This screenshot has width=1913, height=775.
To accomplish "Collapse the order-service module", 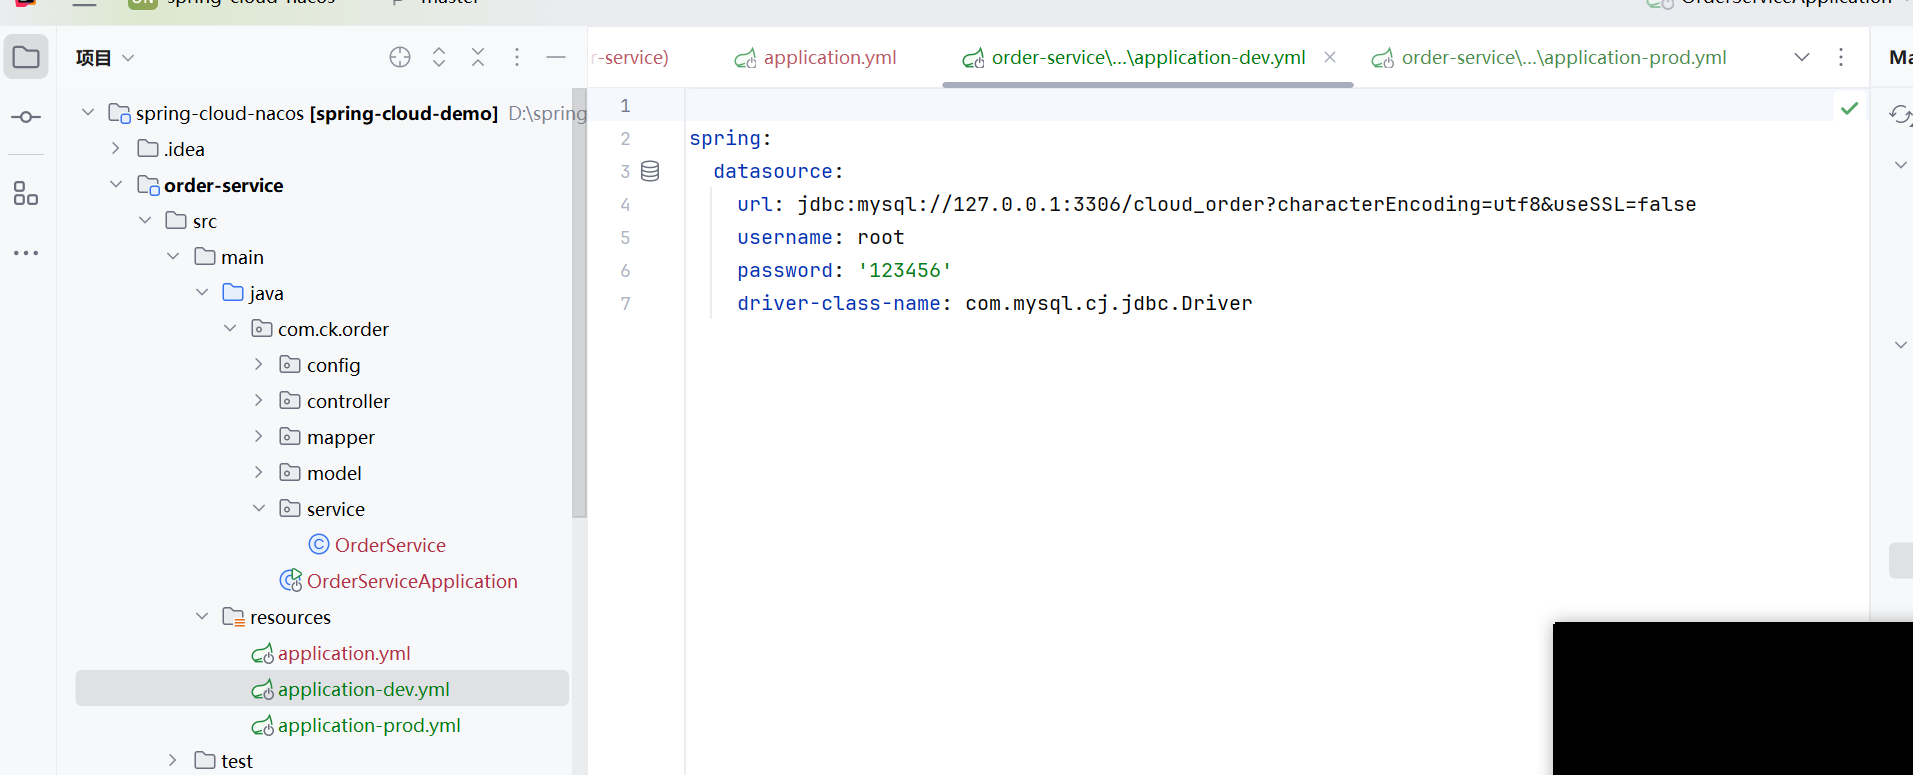I will tap(116, 184).
